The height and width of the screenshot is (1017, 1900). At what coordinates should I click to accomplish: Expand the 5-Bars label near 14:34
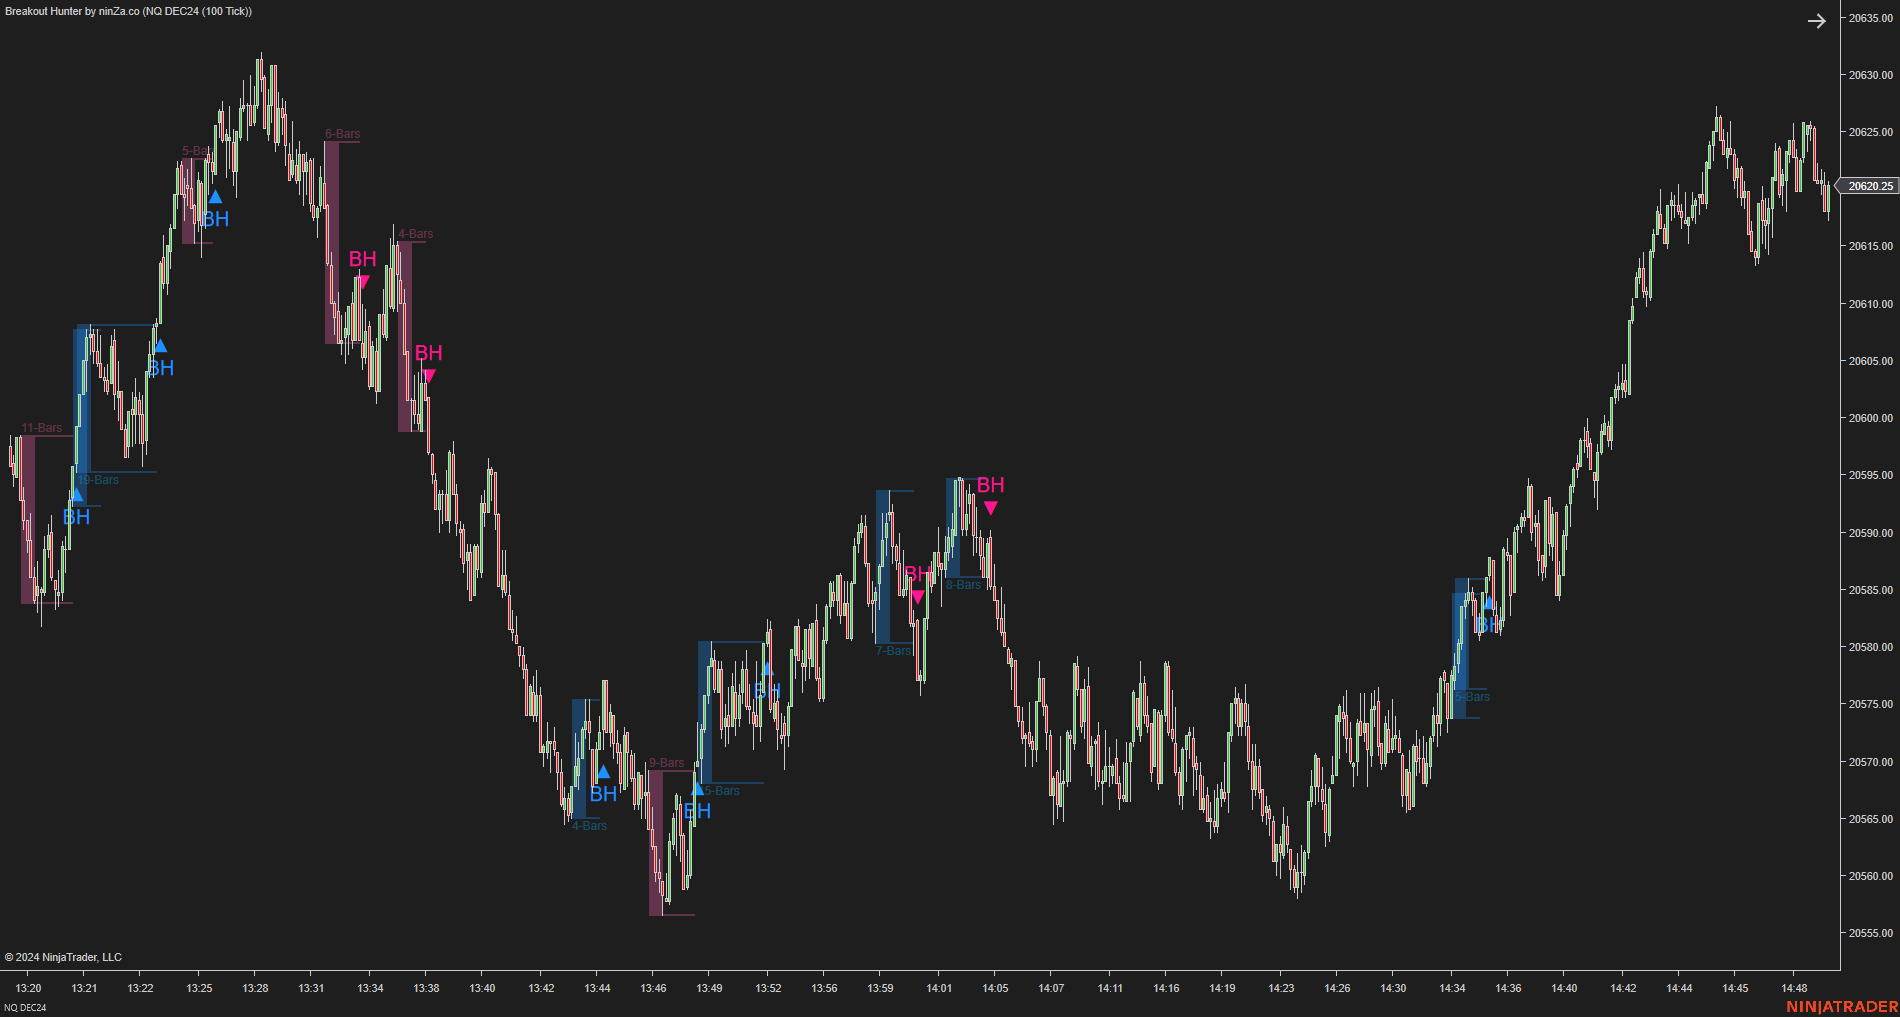pyautogui.click(x=1472, y=696)
